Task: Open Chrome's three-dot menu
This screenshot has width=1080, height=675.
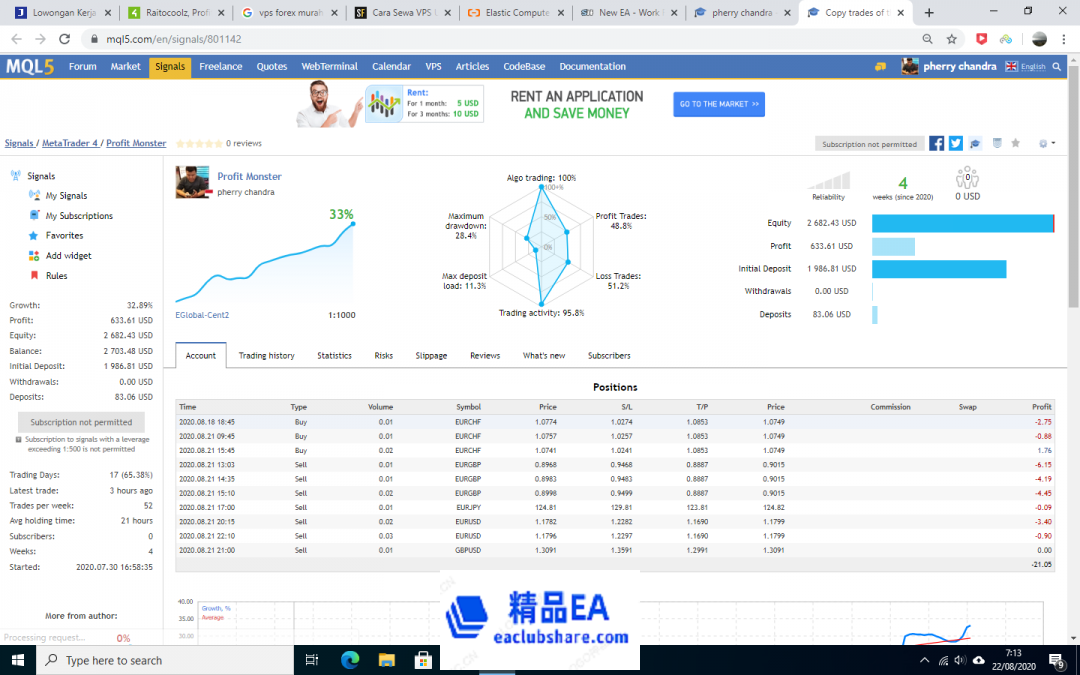Action: coord(1064,39)
